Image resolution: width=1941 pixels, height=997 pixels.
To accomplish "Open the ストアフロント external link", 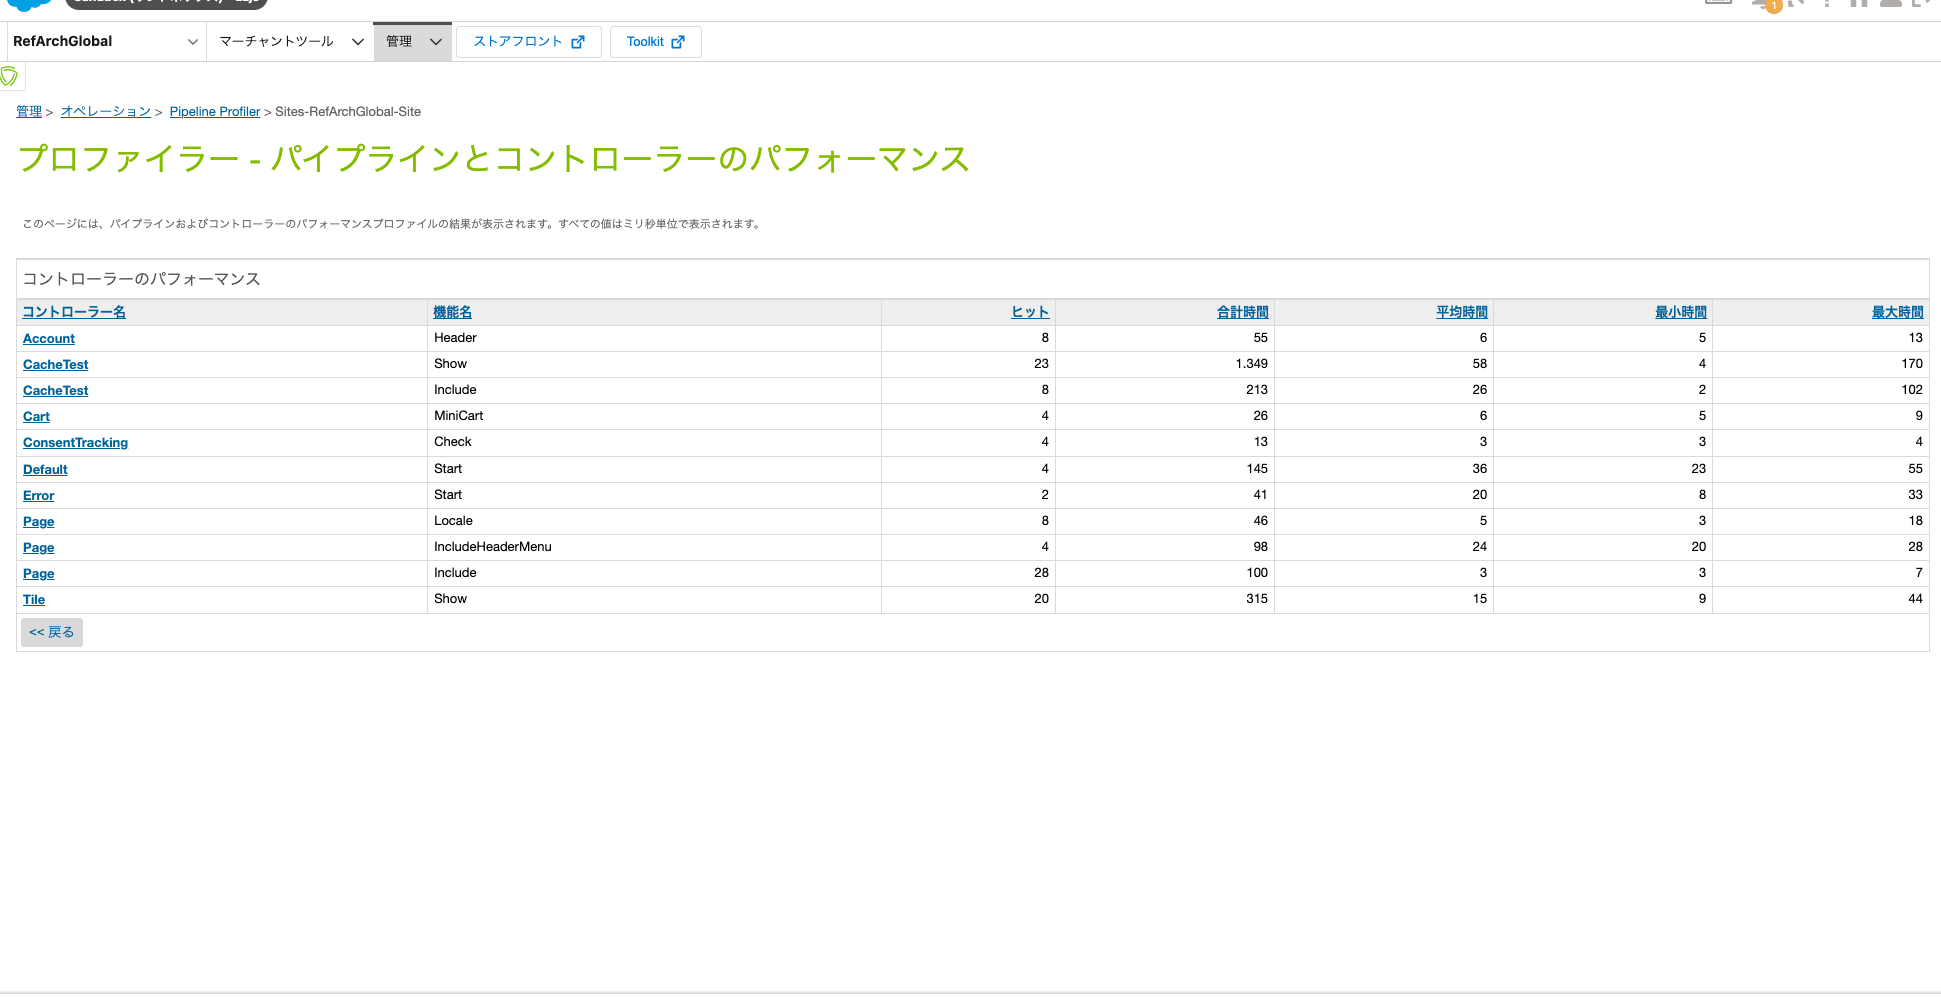I will 528,42.
